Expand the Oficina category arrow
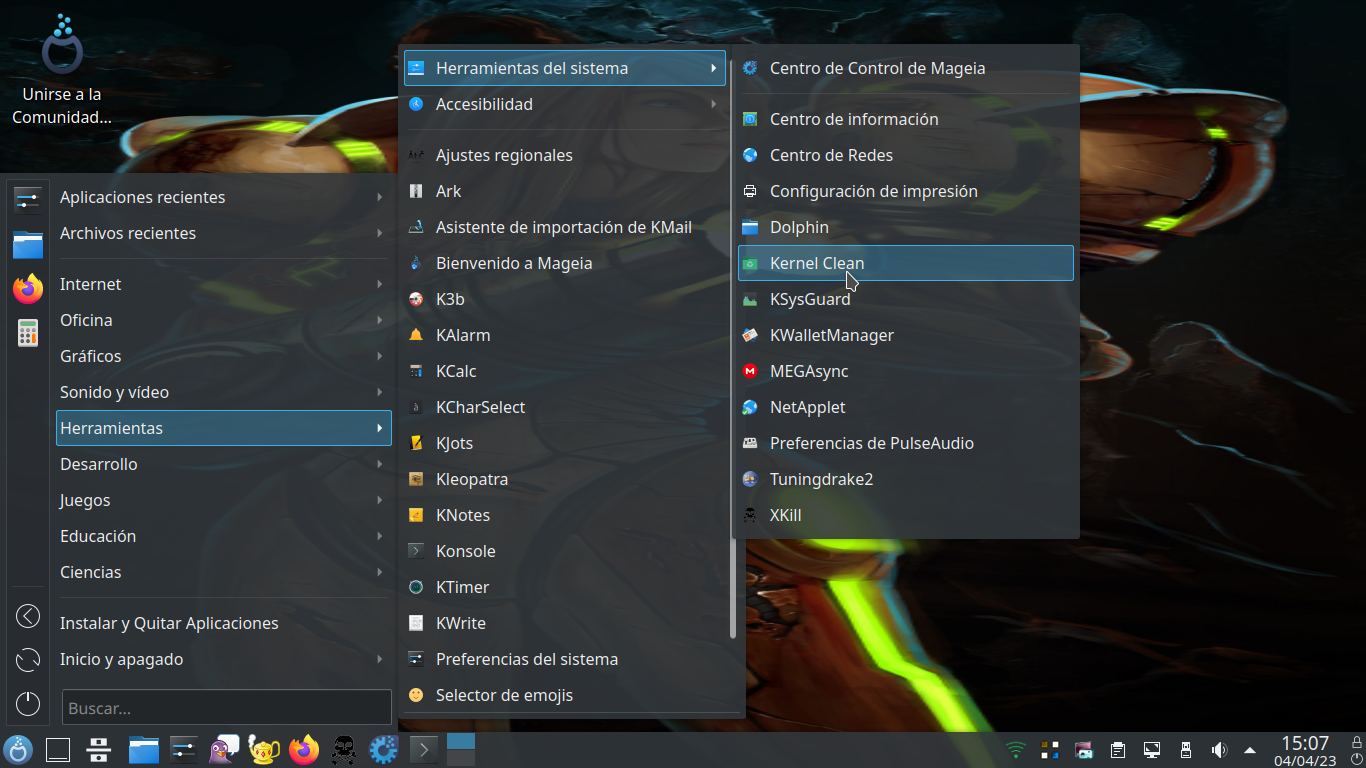The height and width of the screenshot is (768, 1366). point(380,320)
